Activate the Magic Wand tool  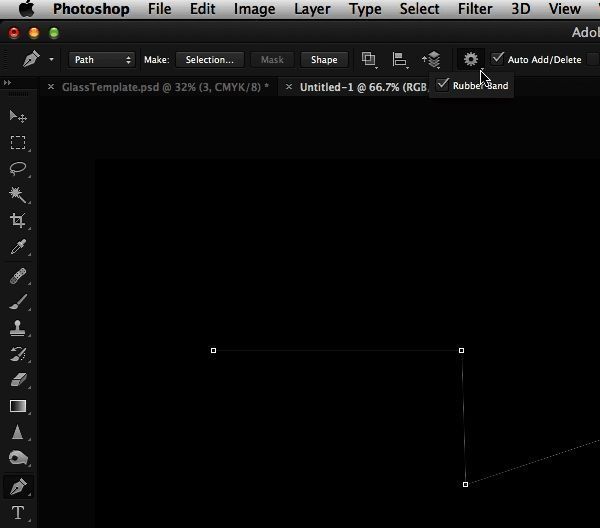[18, 195]
